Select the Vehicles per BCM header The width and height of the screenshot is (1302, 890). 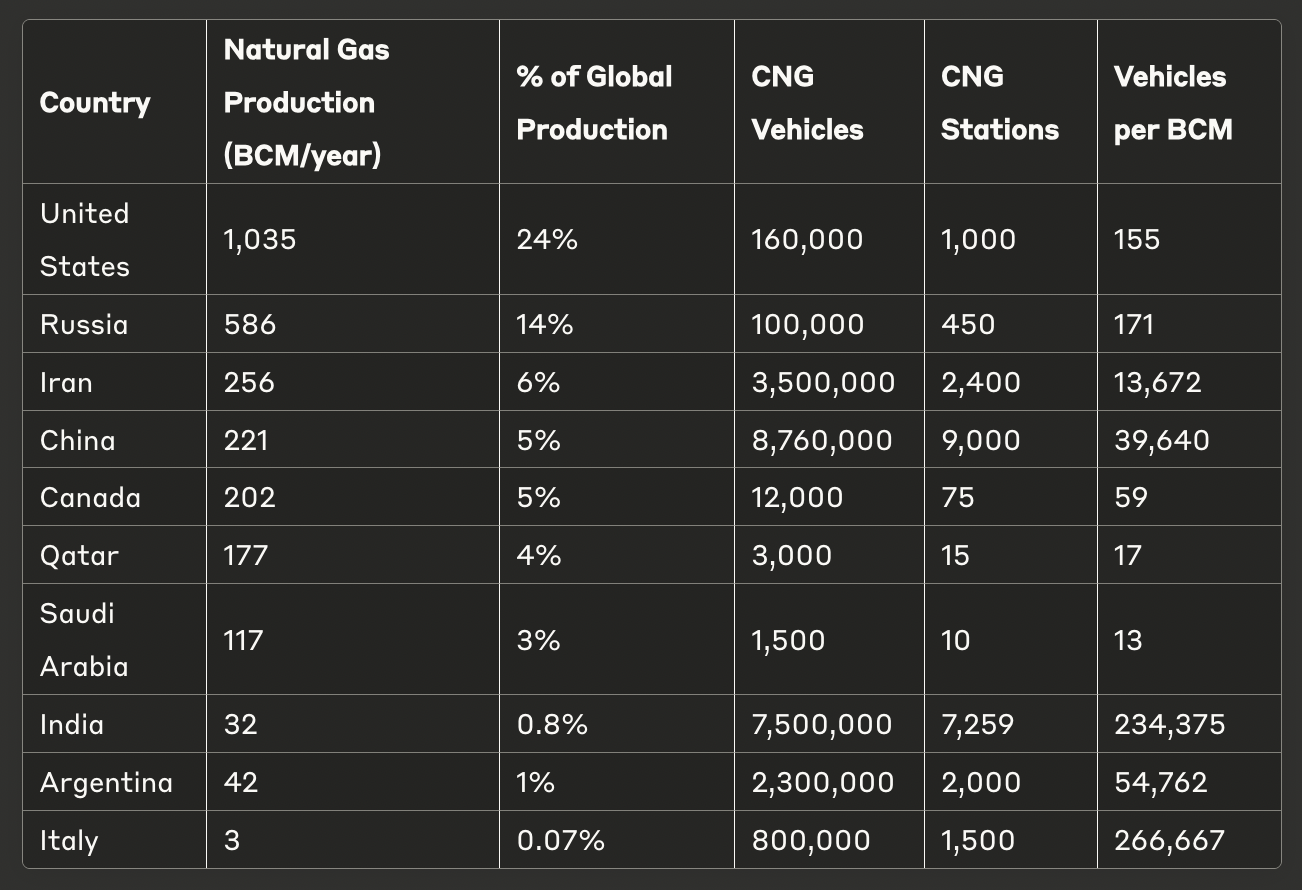(1173, 103)
